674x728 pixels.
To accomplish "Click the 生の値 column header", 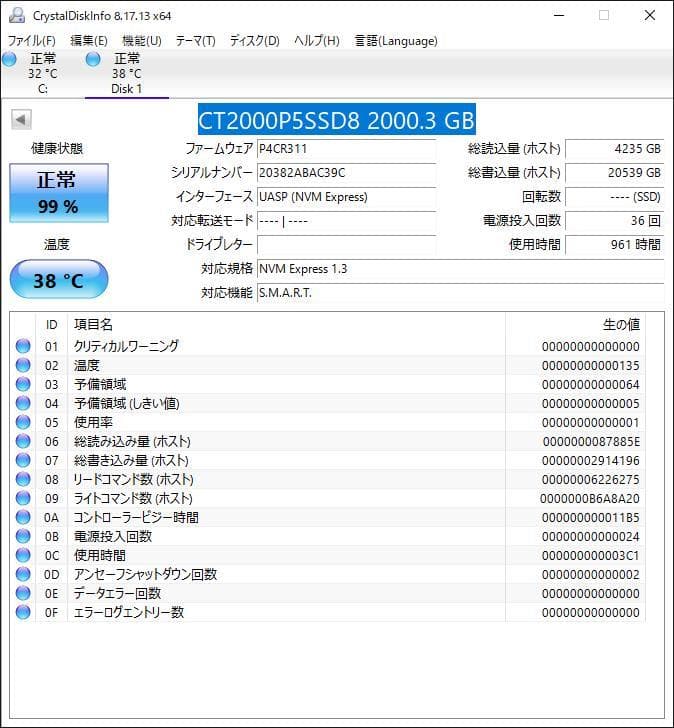I will pos(620,325).
